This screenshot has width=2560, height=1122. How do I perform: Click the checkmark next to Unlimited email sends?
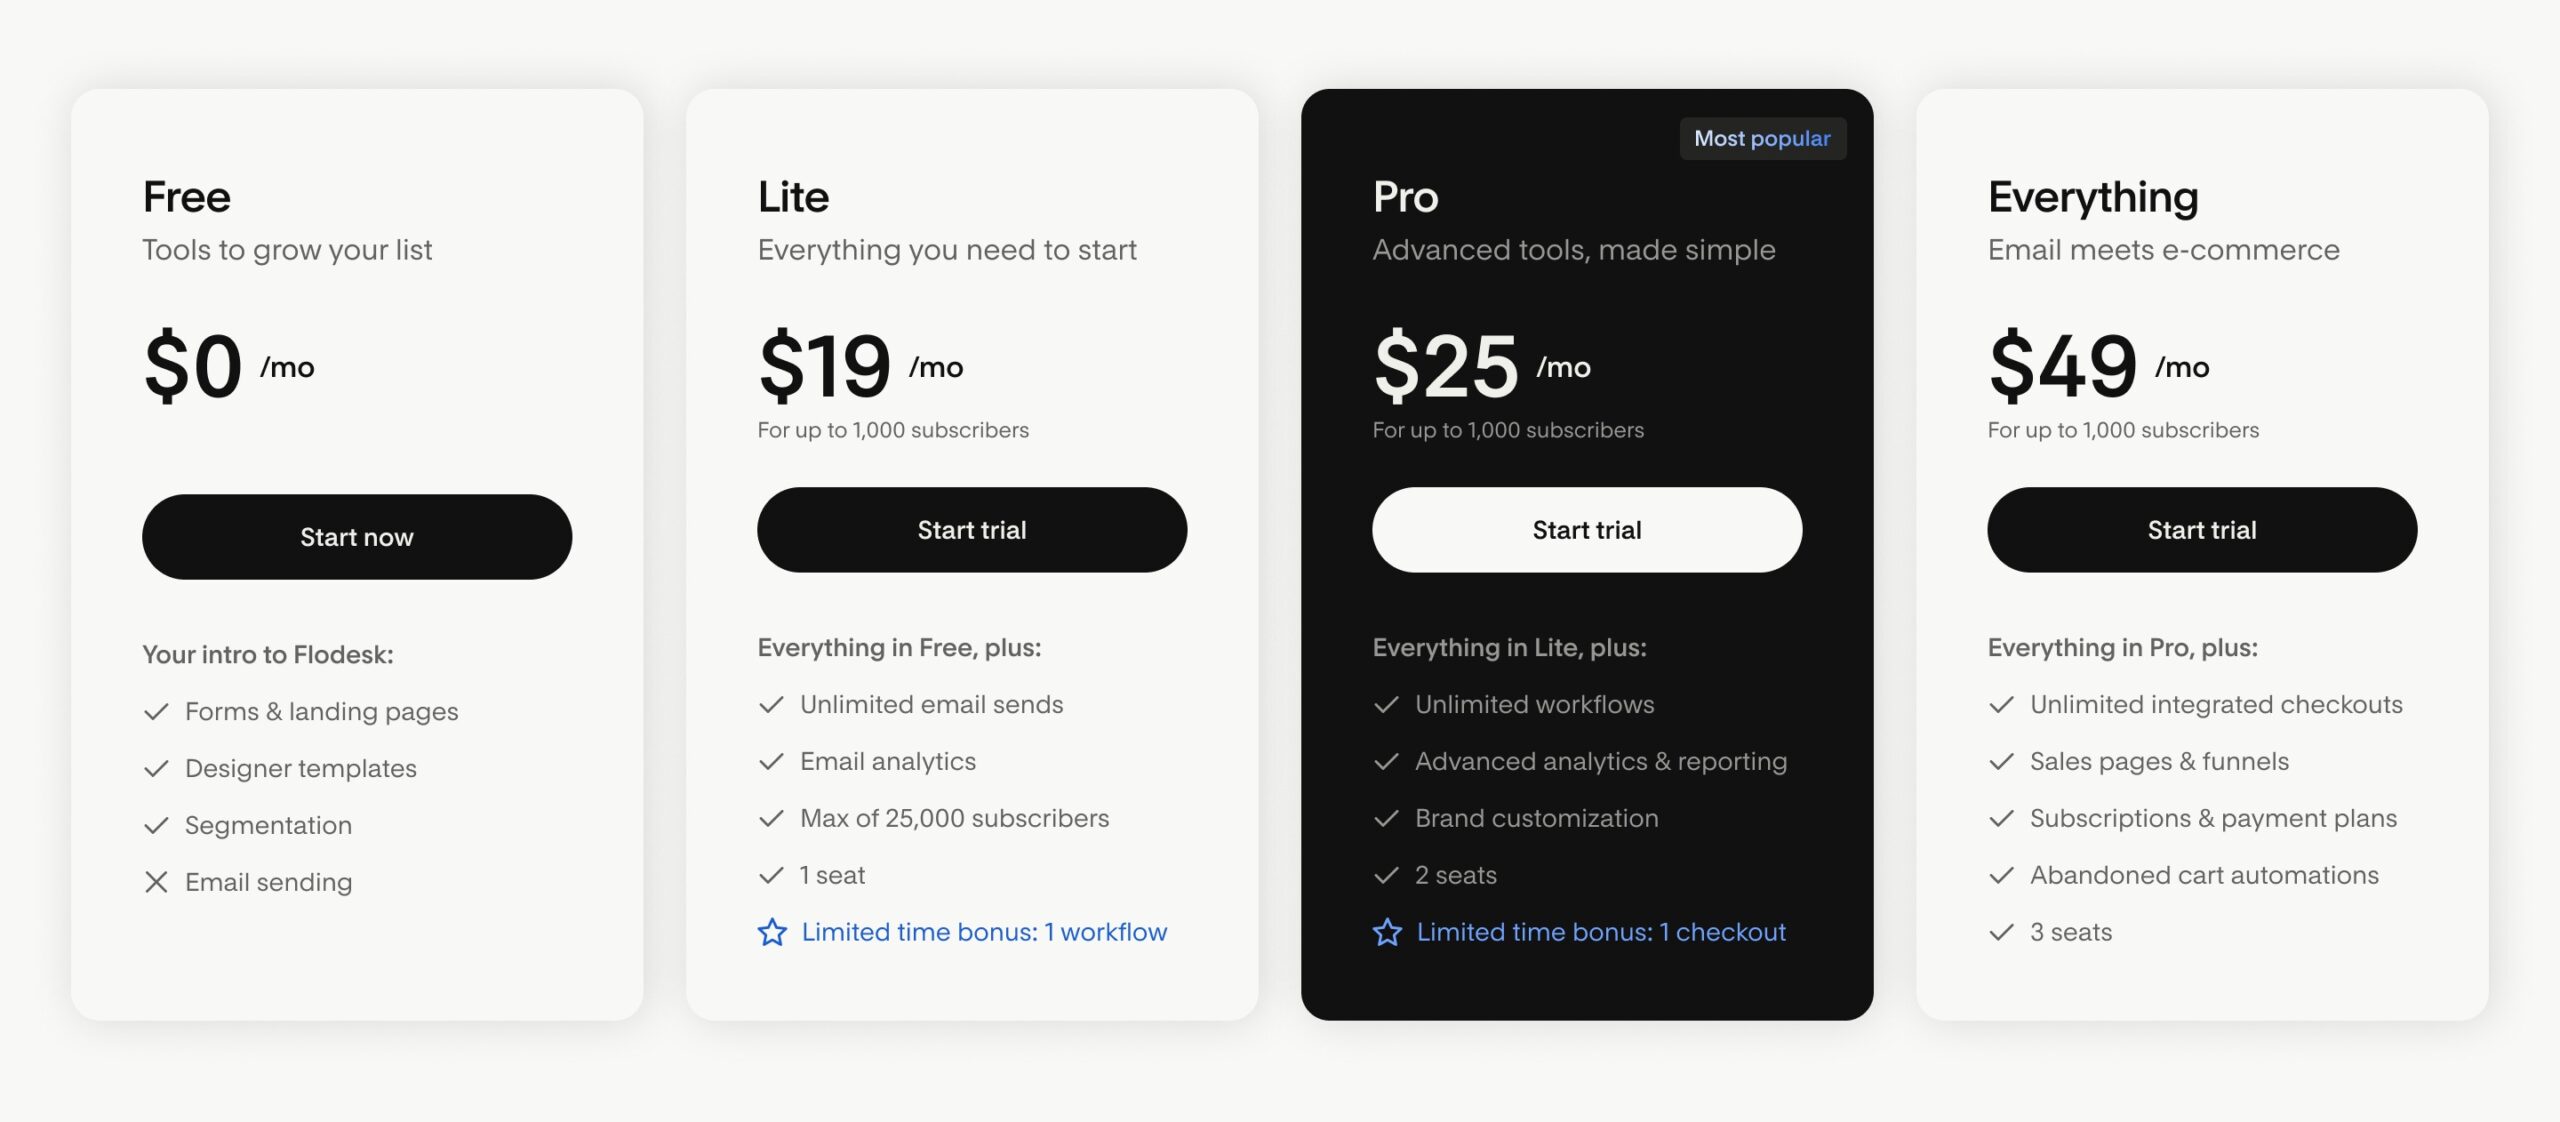(770, 704)
